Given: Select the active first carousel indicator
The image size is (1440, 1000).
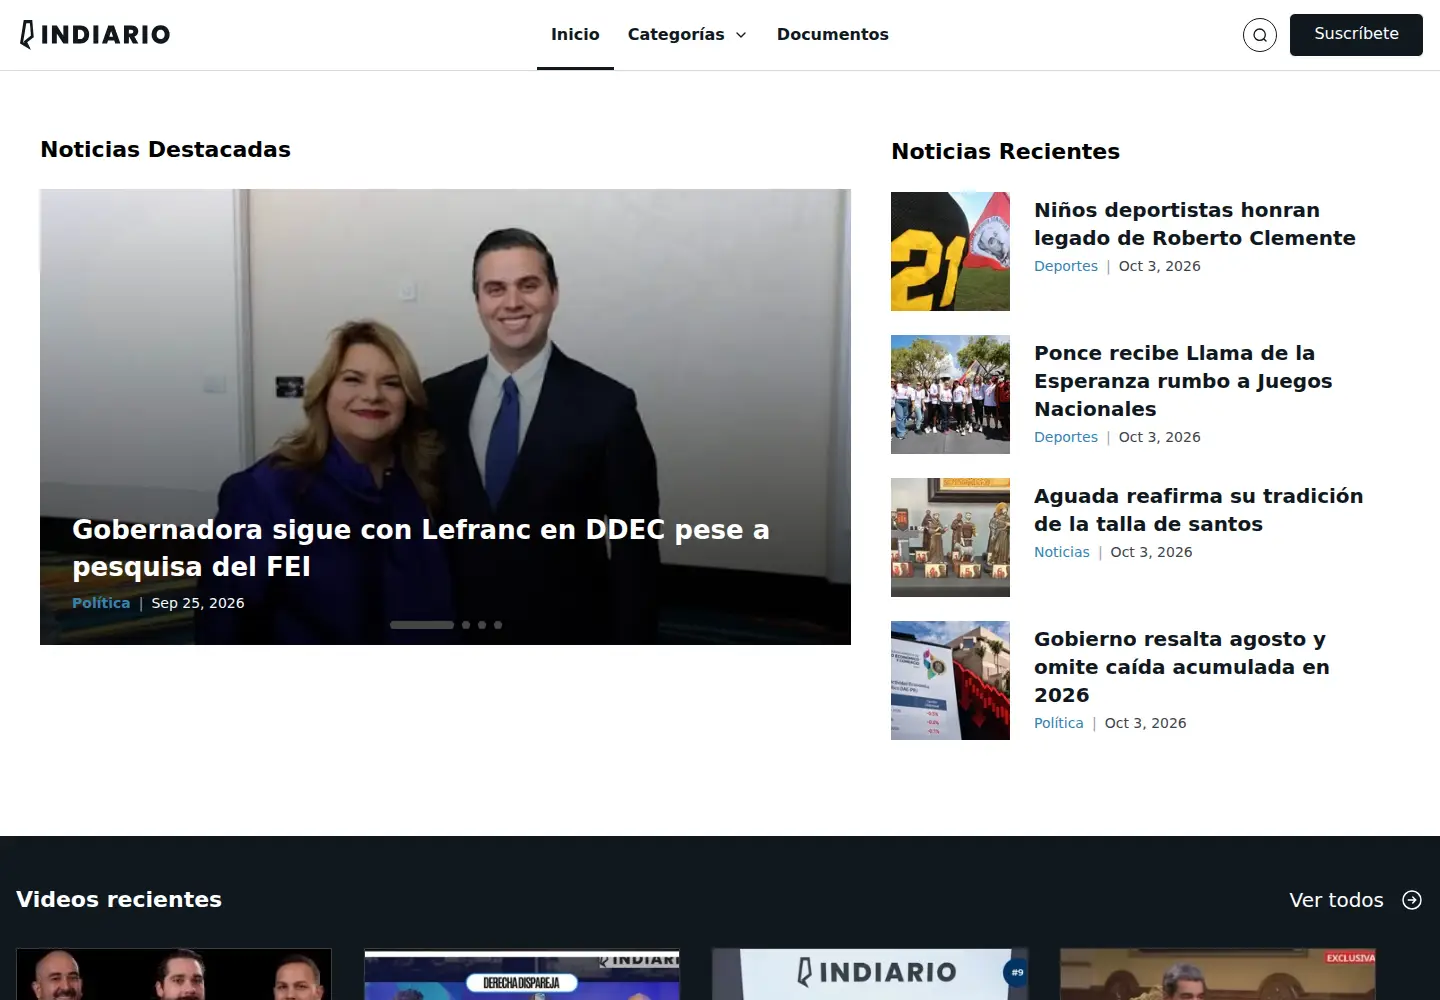Looking at the screenshot, I should point(422,625).
